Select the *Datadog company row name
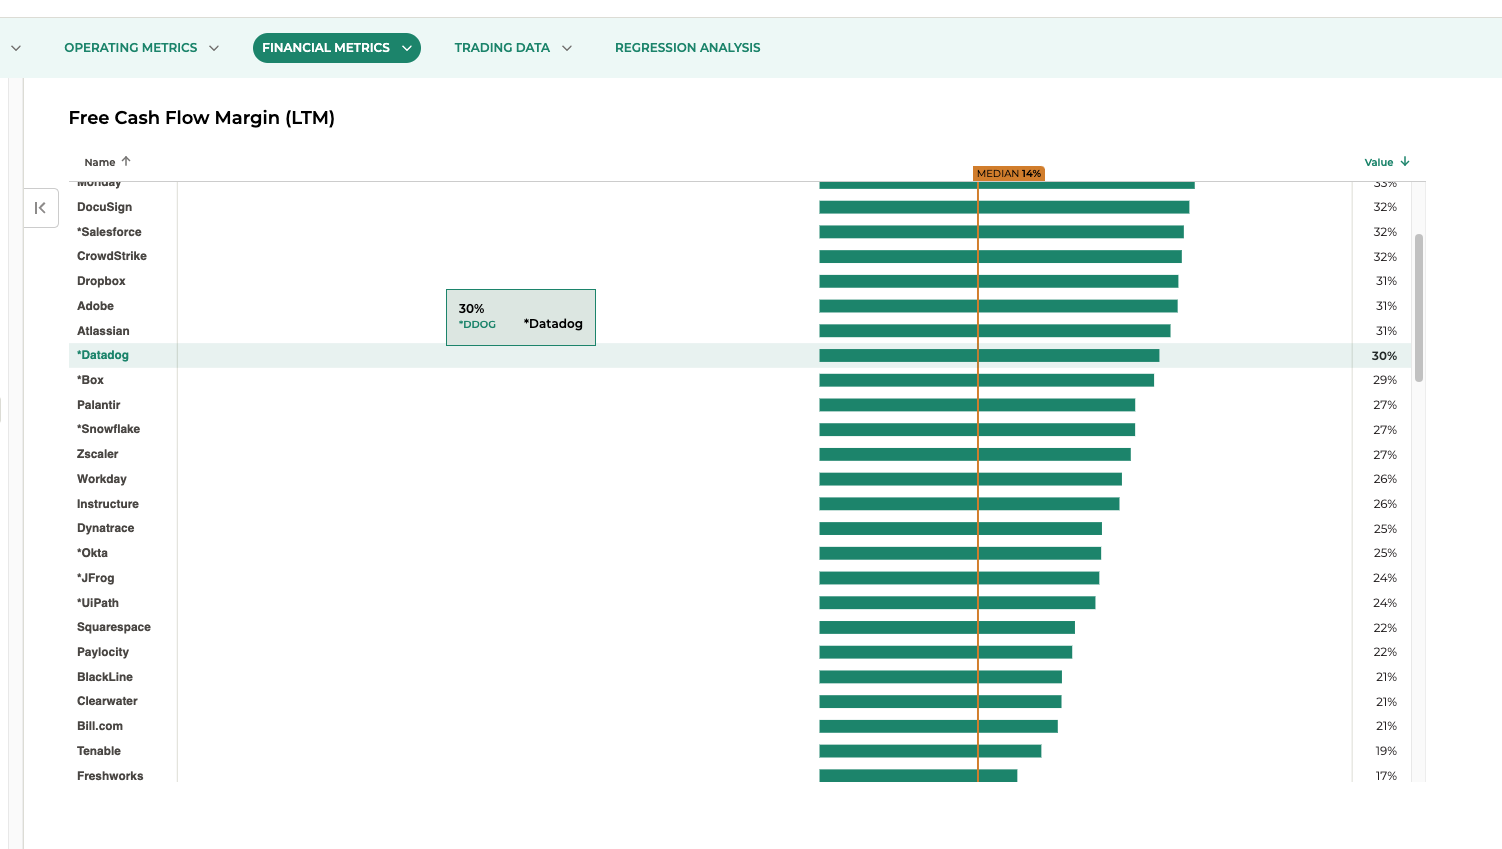Screen dimensions: 1502x849 coord(104,355)
